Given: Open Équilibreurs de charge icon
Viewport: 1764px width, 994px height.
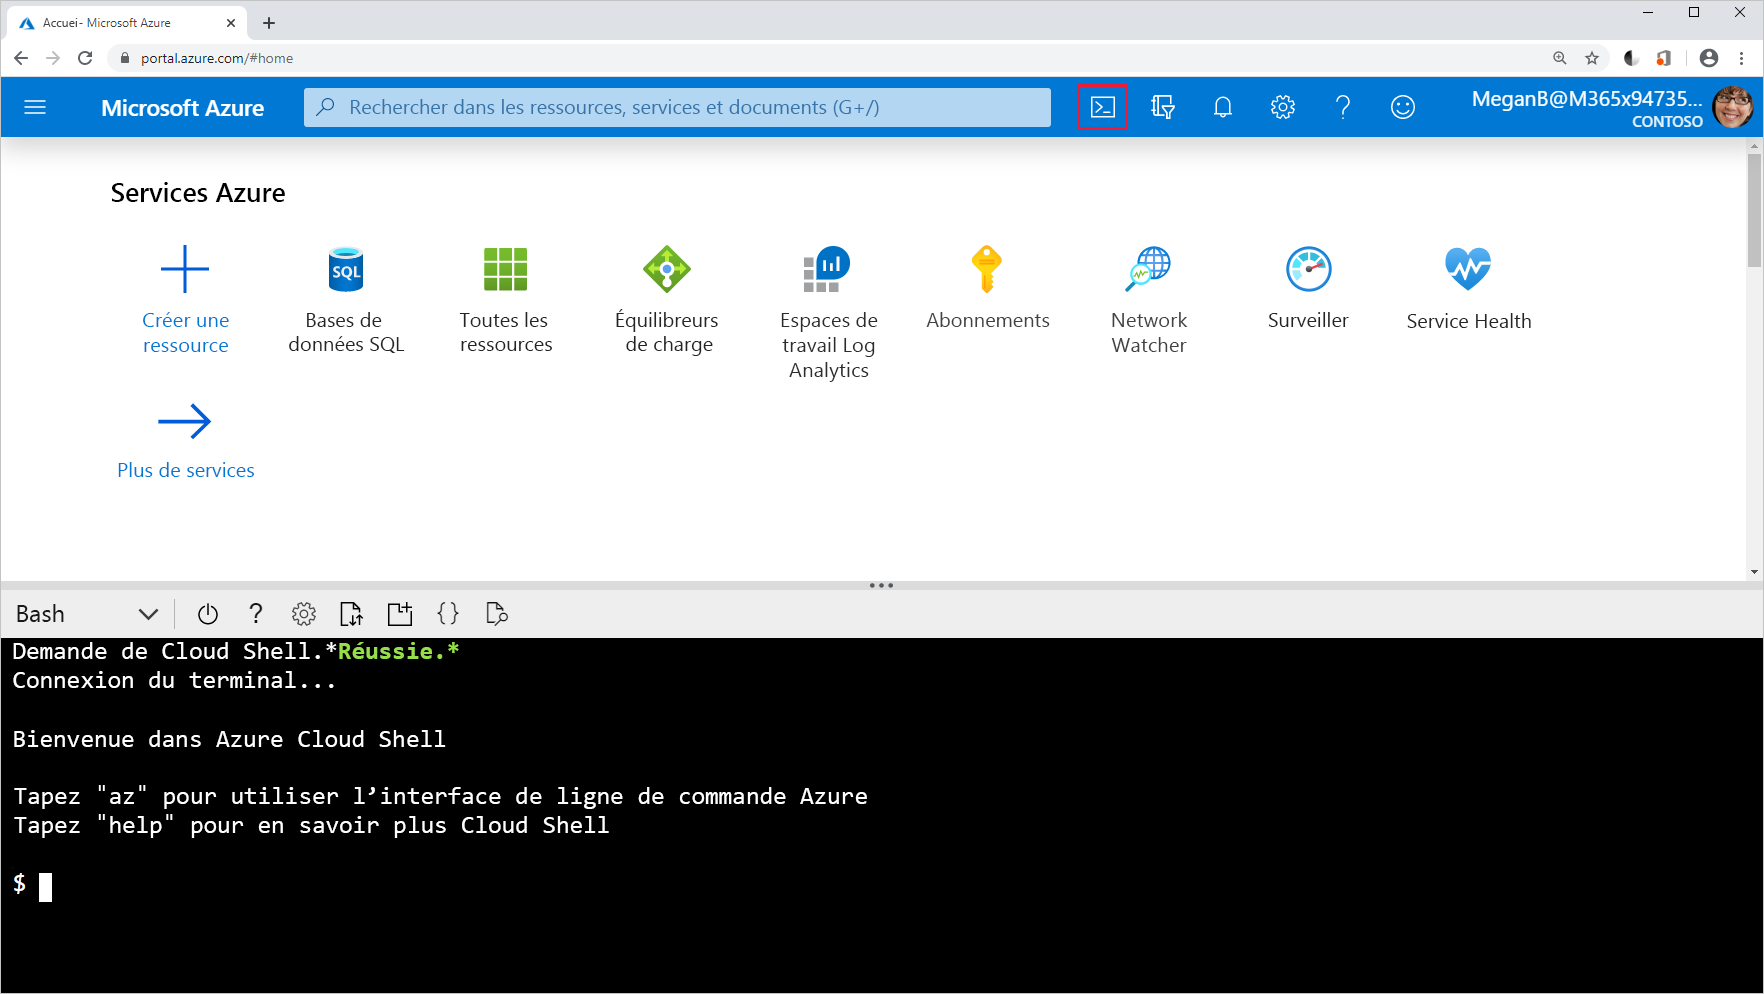Looking at the screenshot, I should 667,269.
